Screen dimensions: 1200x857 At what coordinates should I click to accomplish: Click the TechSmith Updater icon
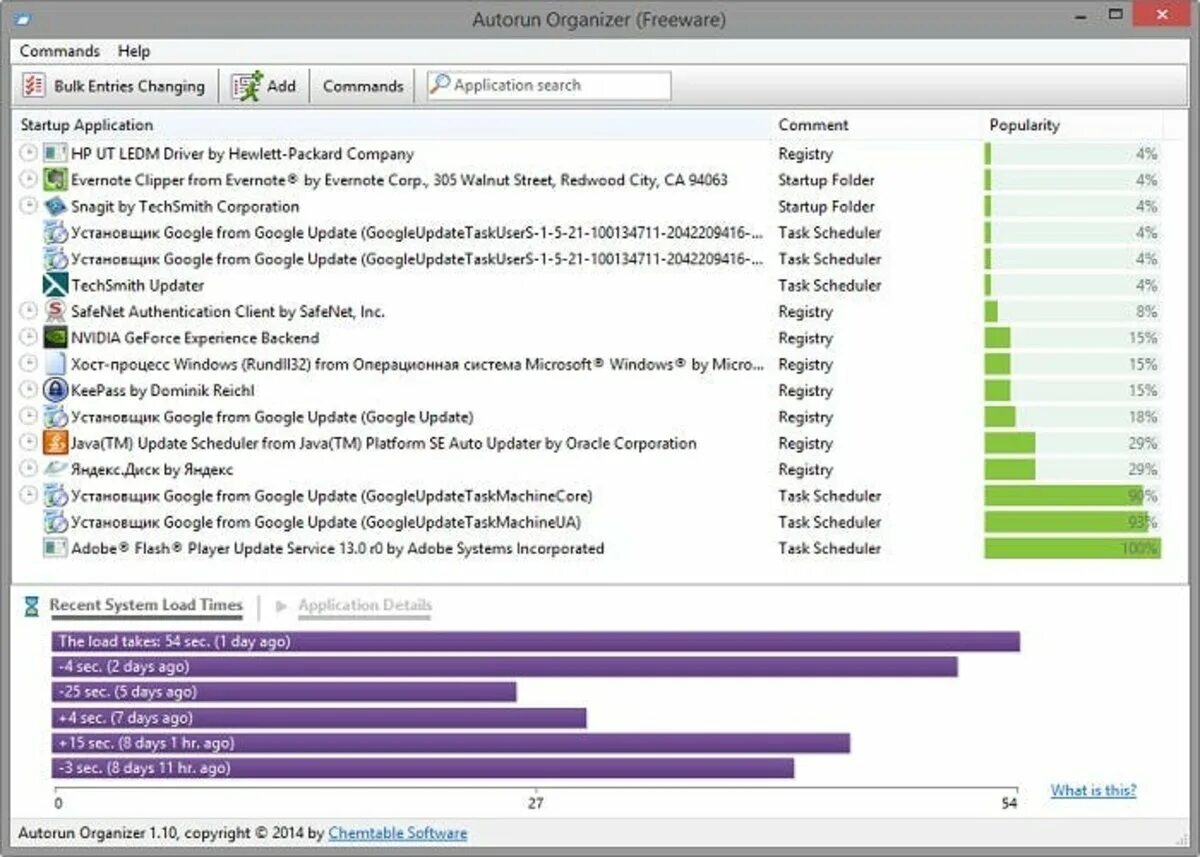[55, 285]
